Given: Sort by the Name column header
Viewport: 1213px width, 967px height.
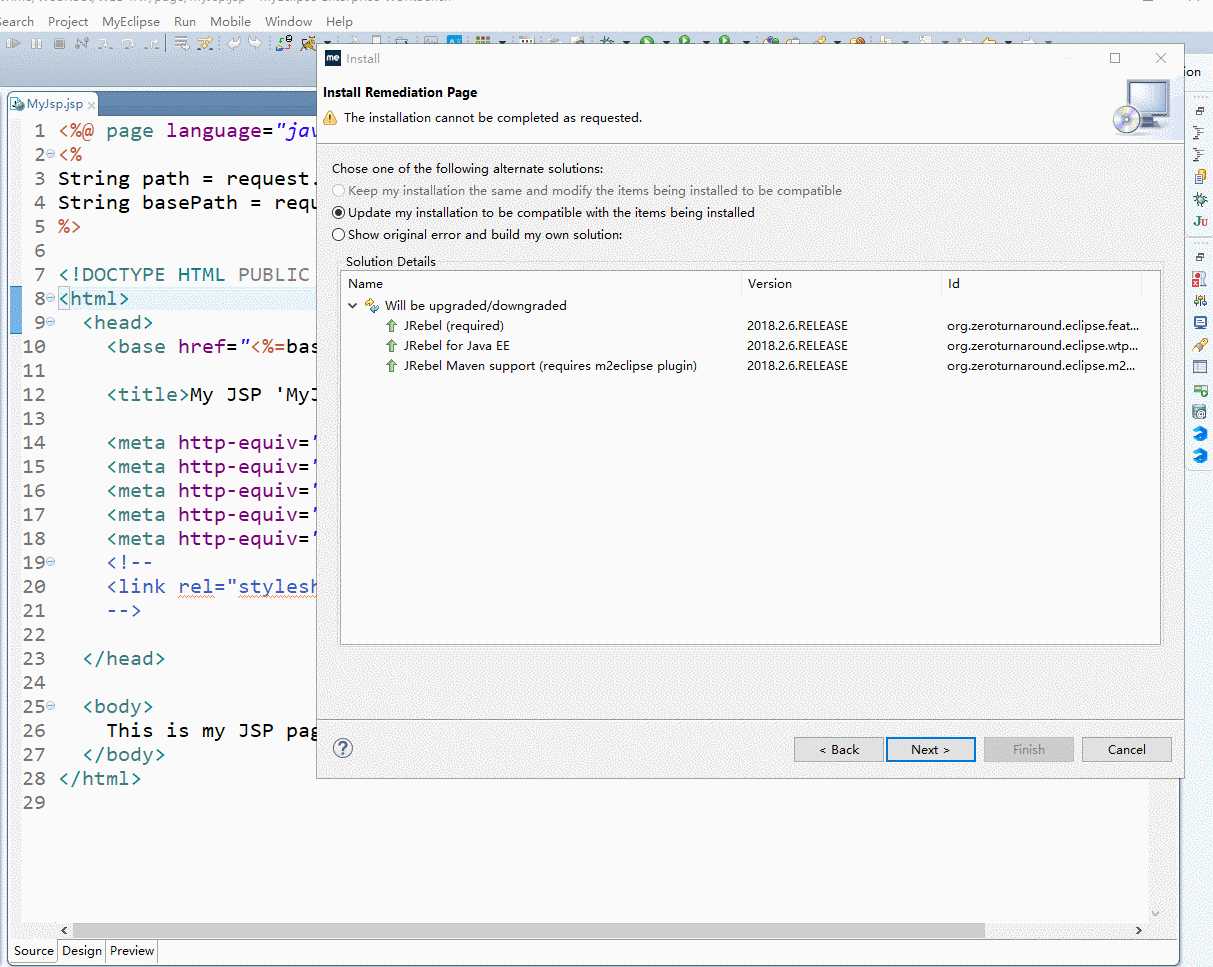Looking at the screenshot, I should click(541, 284).
